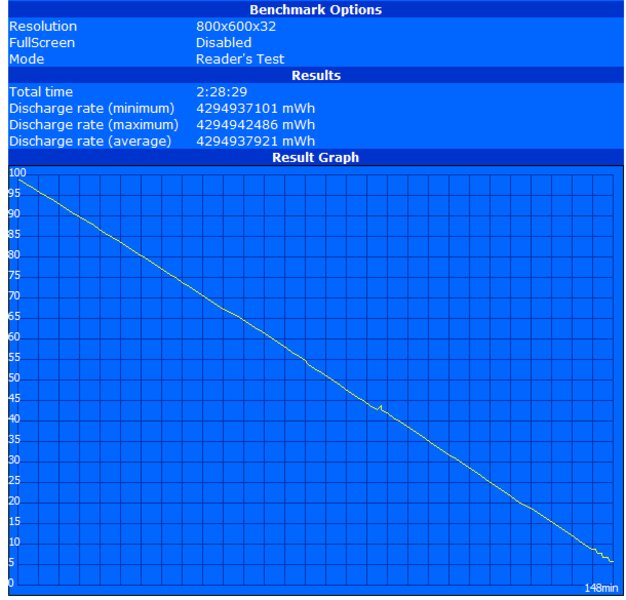This screenshot has width=626, height=600.
Task: Click the '0' y-axis label
Action: [11, 583]
